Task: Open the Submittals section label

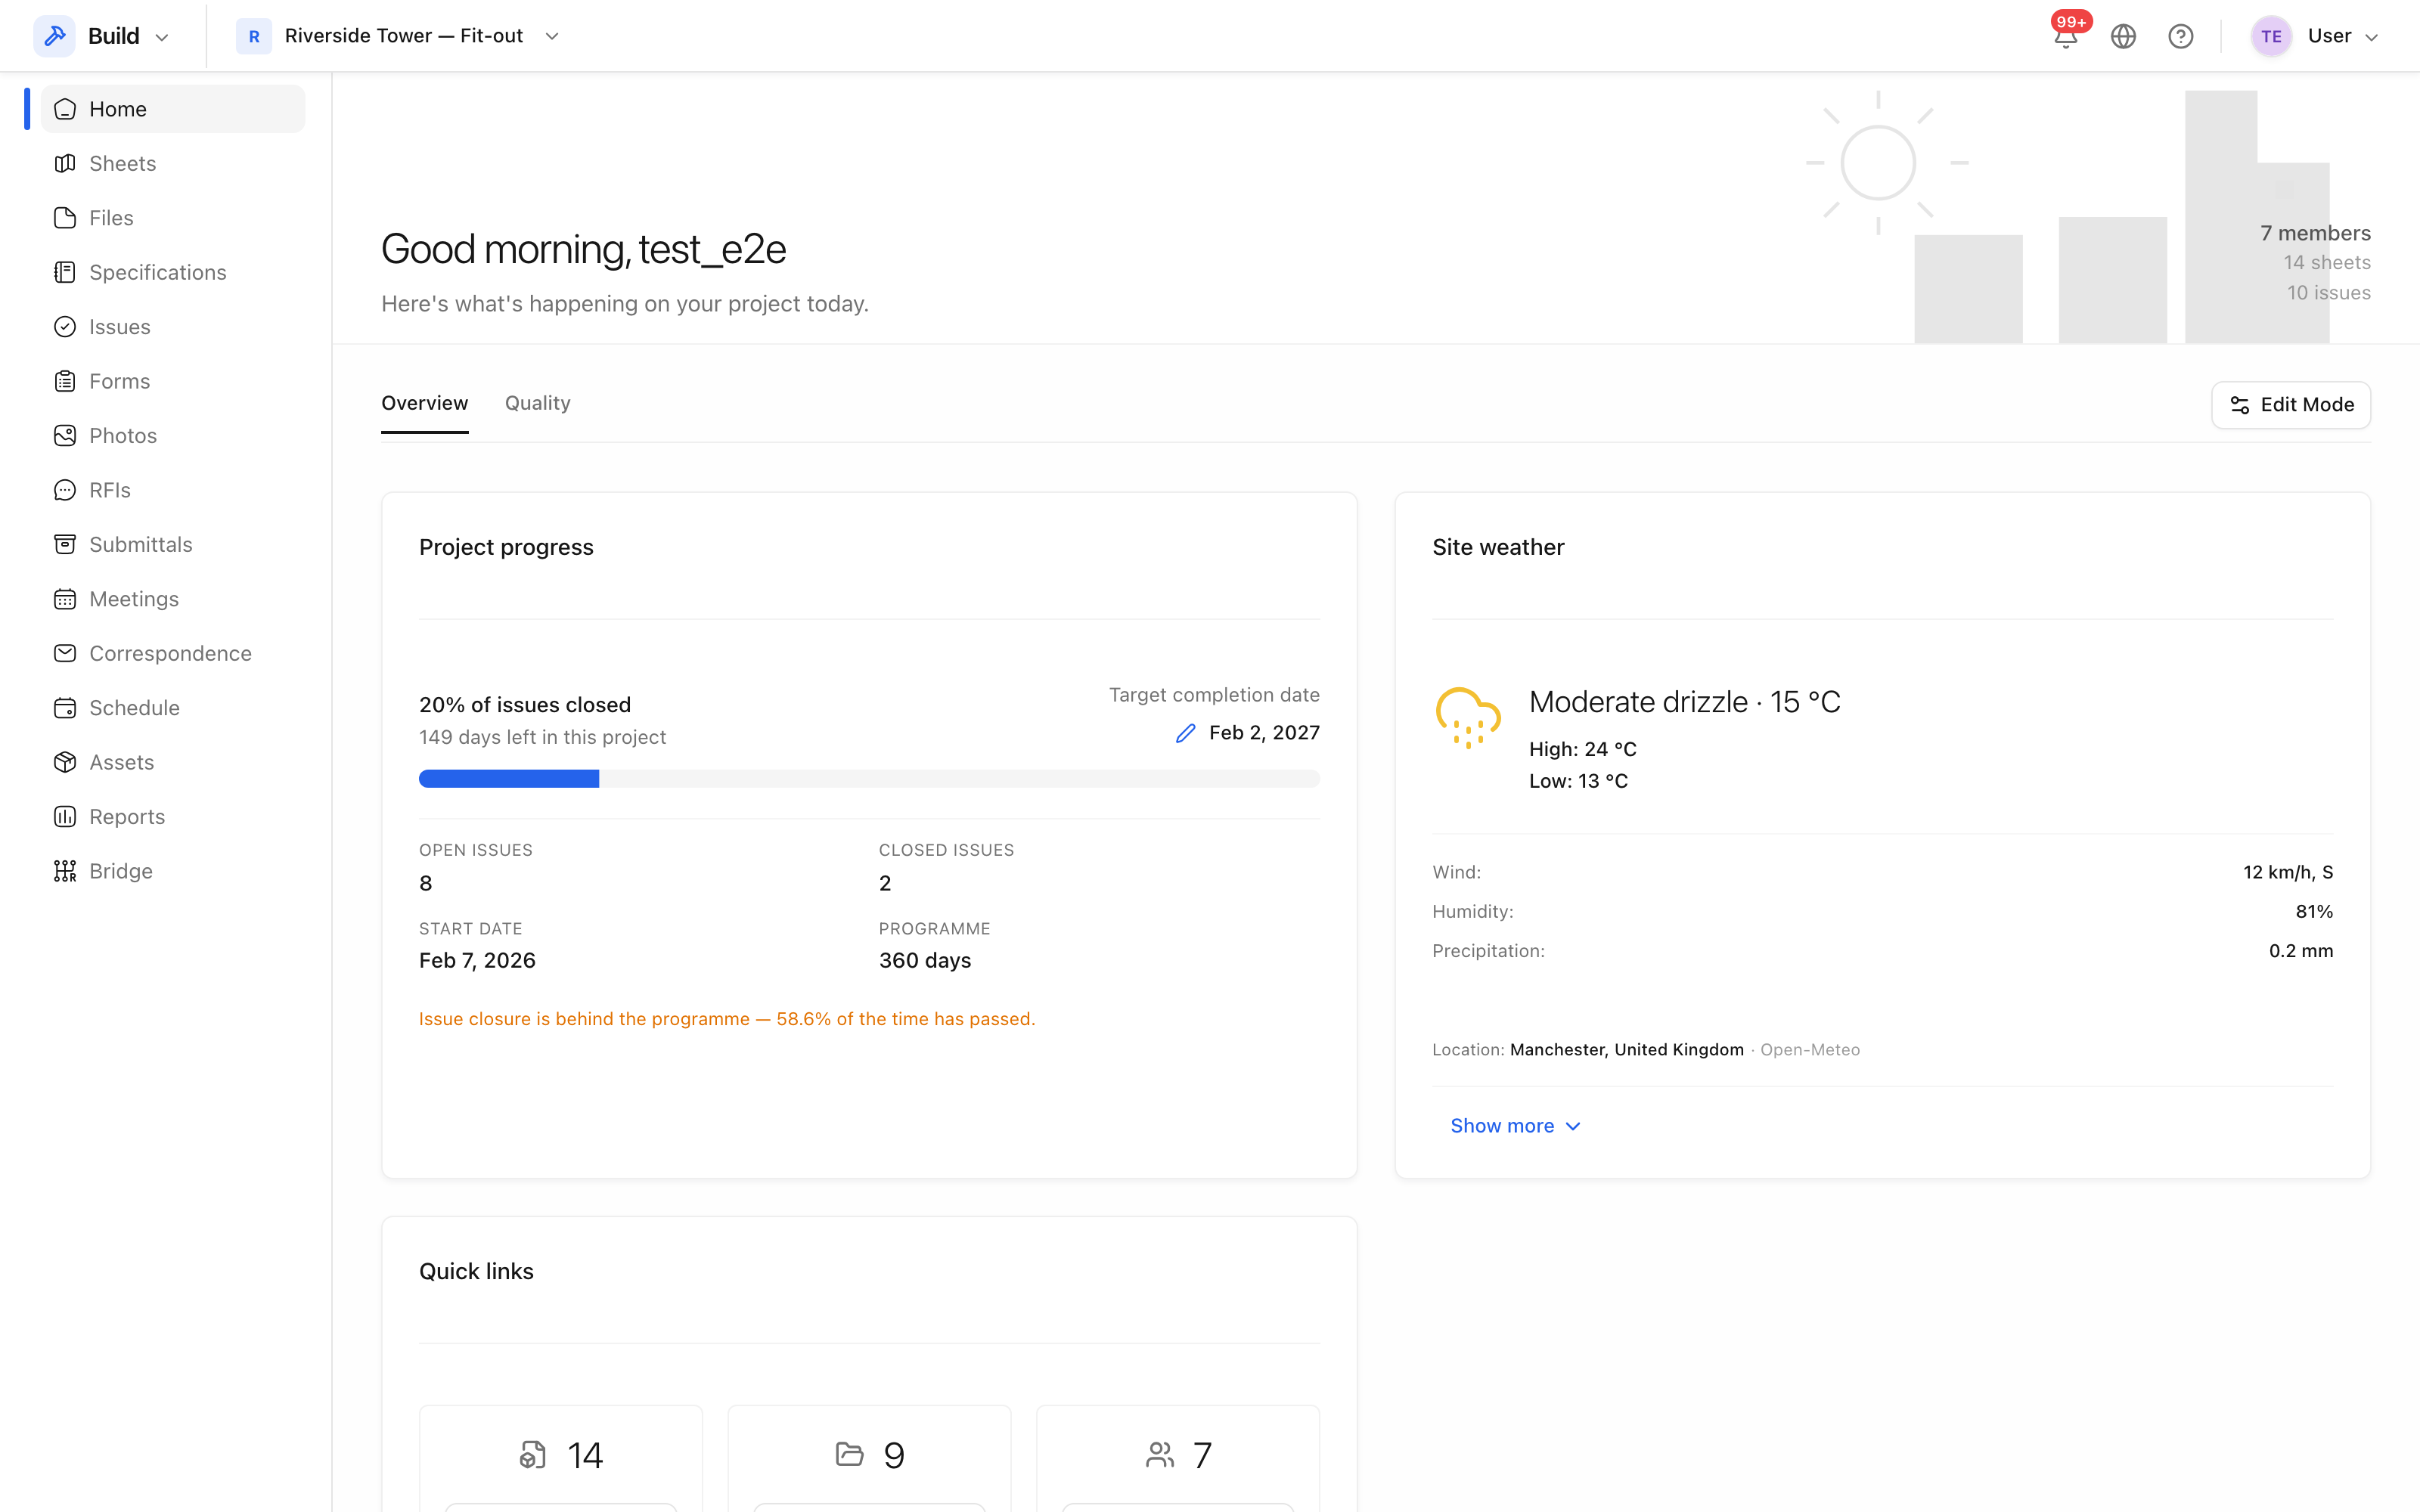Action: point(141,544)
